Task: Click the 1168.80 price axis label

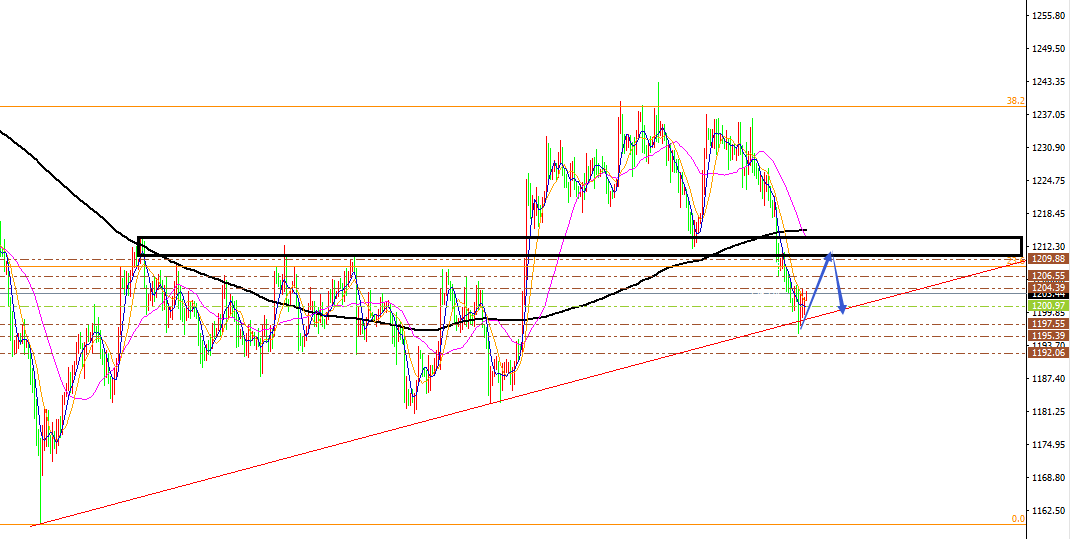Action: click(x=1050, y=478)
